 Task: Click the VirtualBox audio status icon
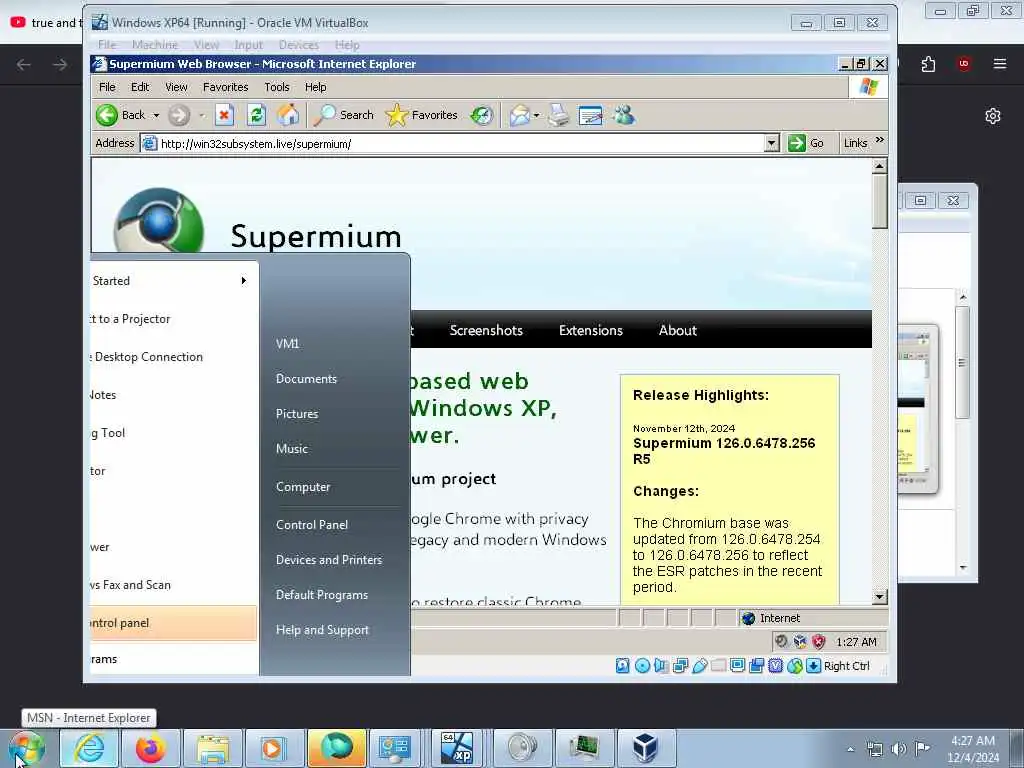pos(661,665)
